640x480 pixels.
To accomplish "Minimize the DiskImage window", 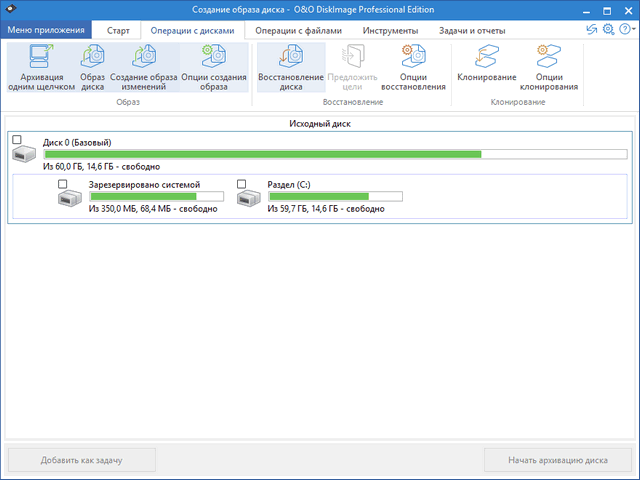I will pos(587,10).
